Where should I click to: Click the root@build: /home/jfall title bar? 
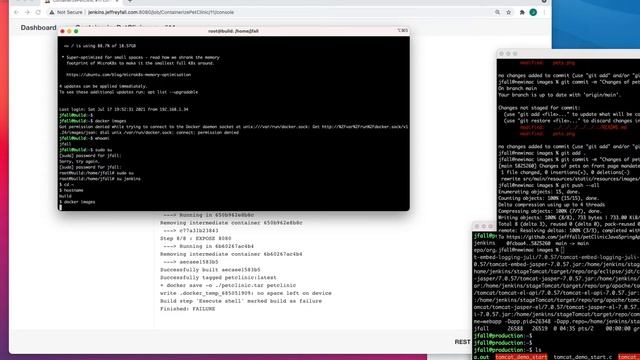(x=233, y=31)
